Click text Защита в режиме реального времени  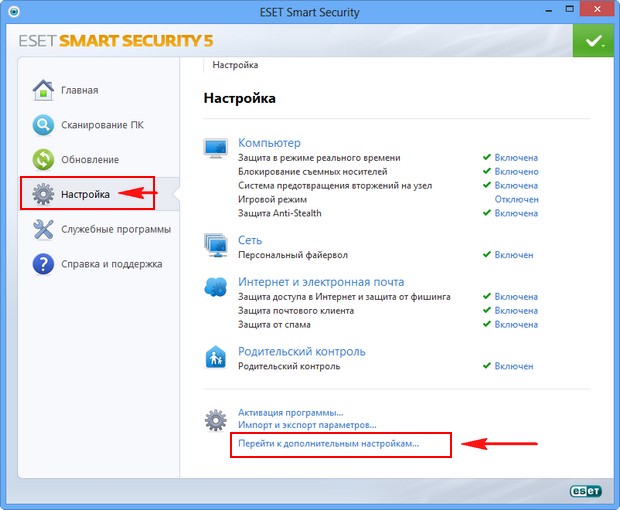[319, 158]
